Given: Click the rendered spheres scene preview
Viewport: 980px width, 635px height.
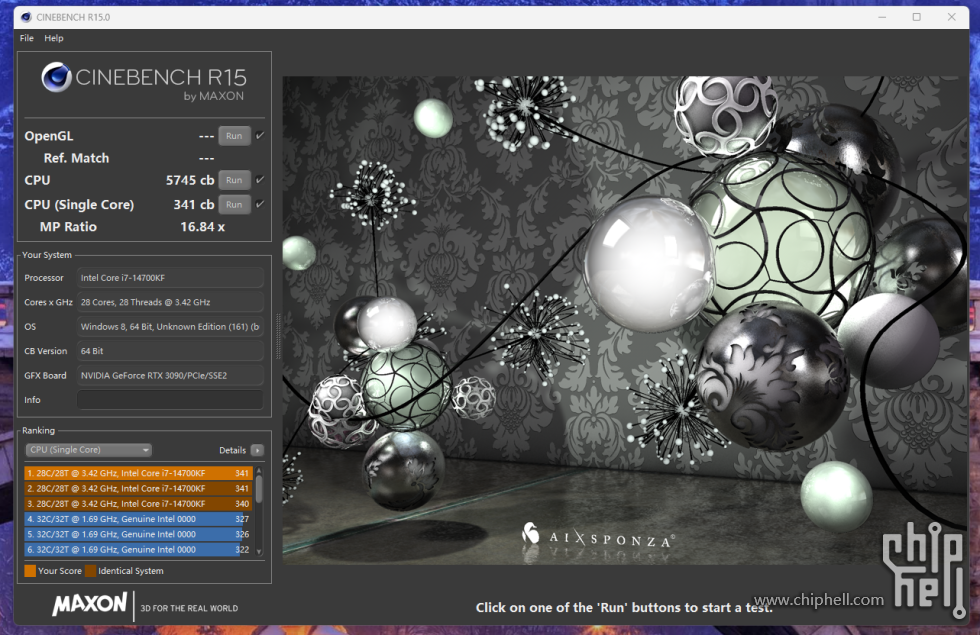Looking at the screenshot, I should [624, 320].
